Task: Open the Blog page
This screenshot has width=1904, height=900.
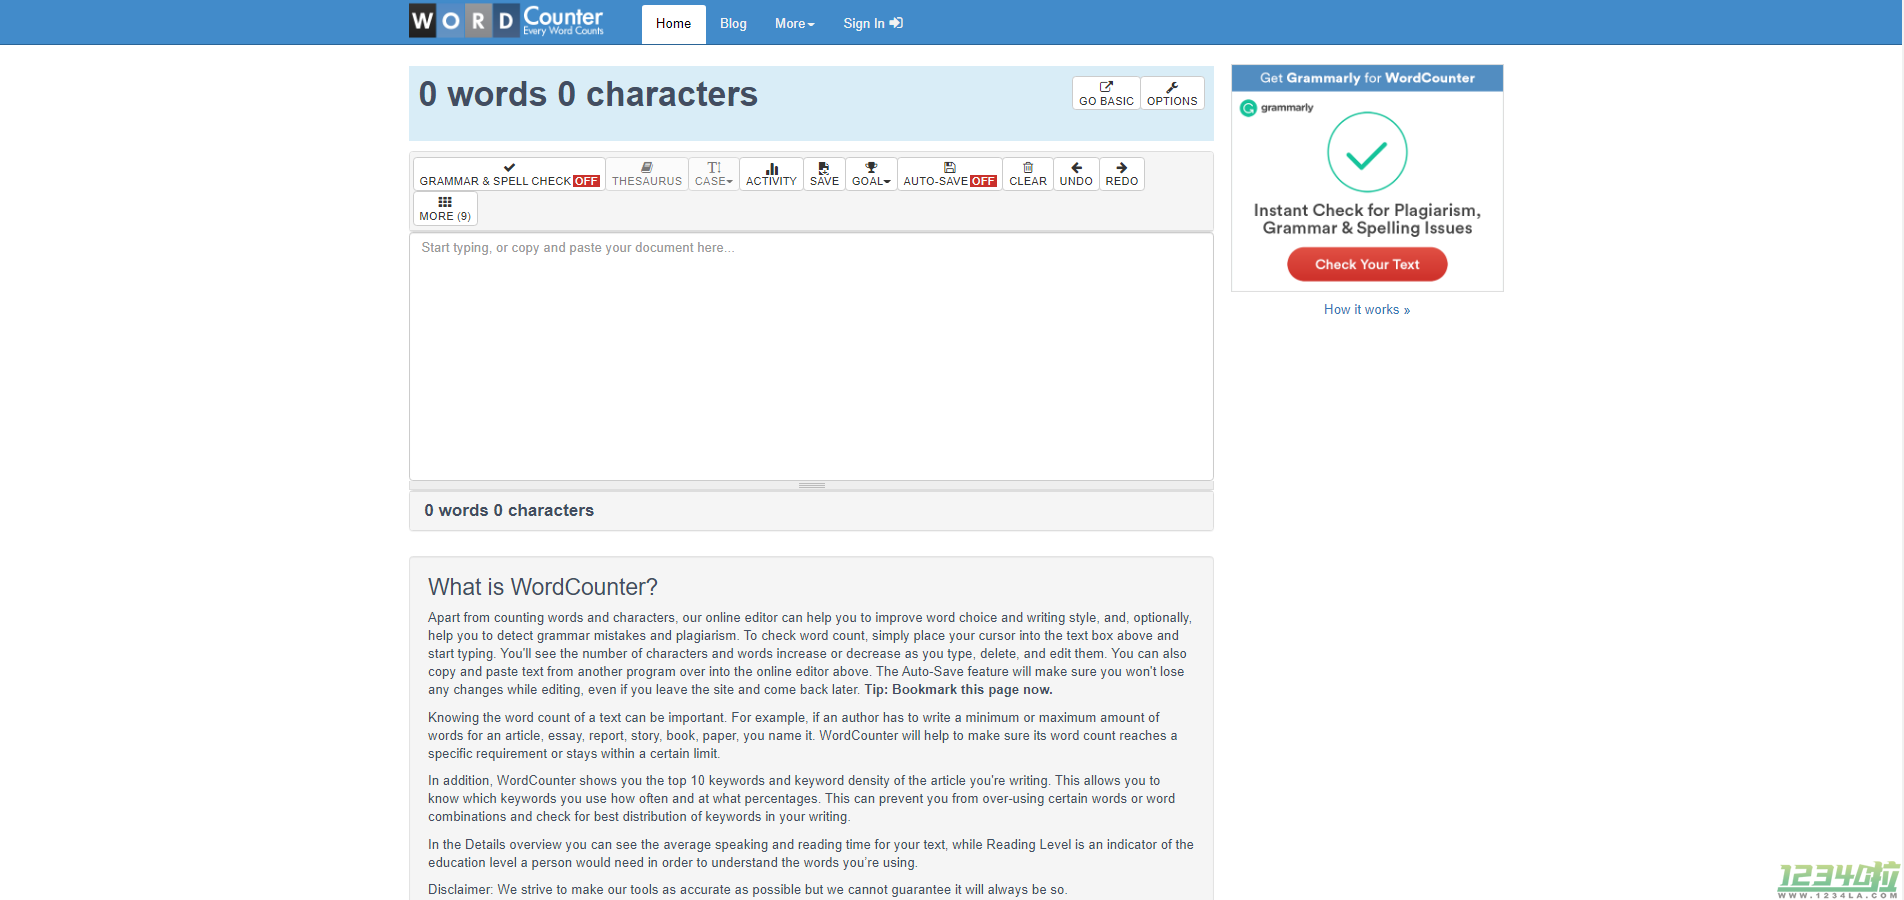Action: click(733, 24)
